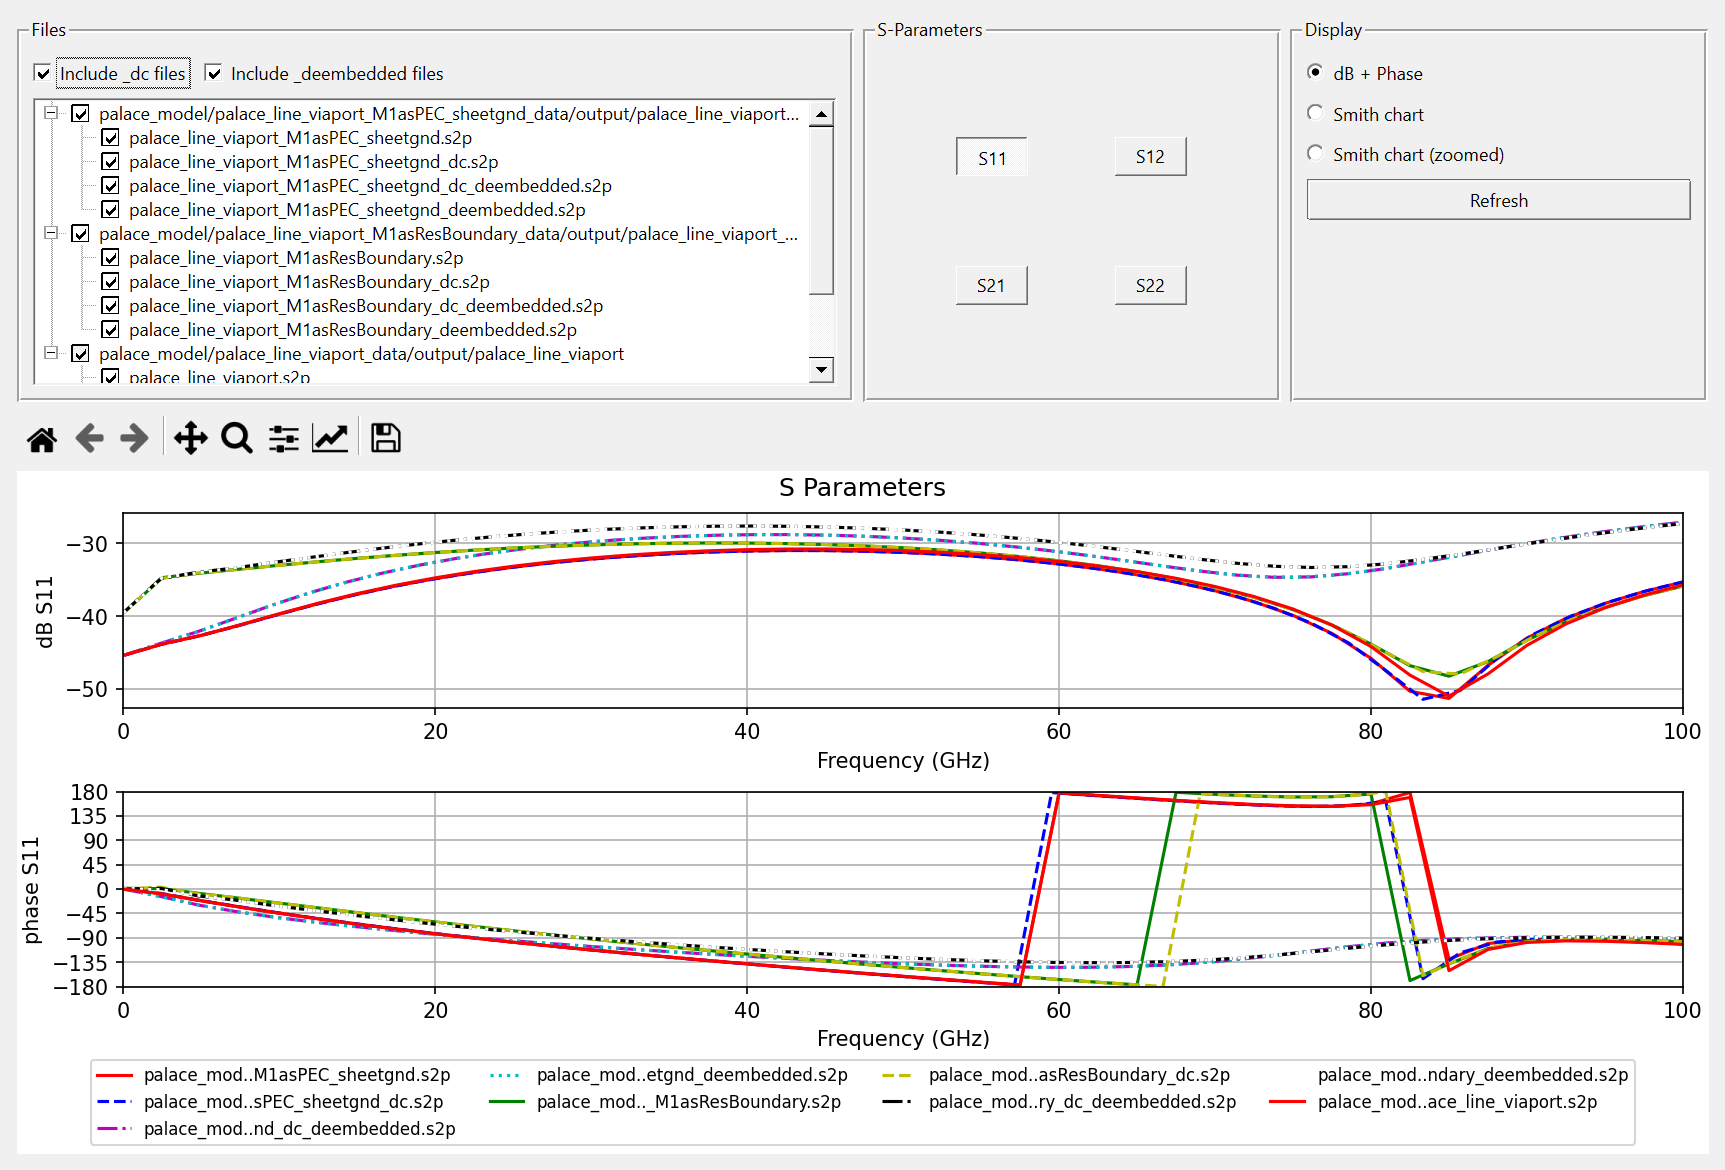Click the phase S11 y-axis label
1725x1170 pixels.
[31, 890]
